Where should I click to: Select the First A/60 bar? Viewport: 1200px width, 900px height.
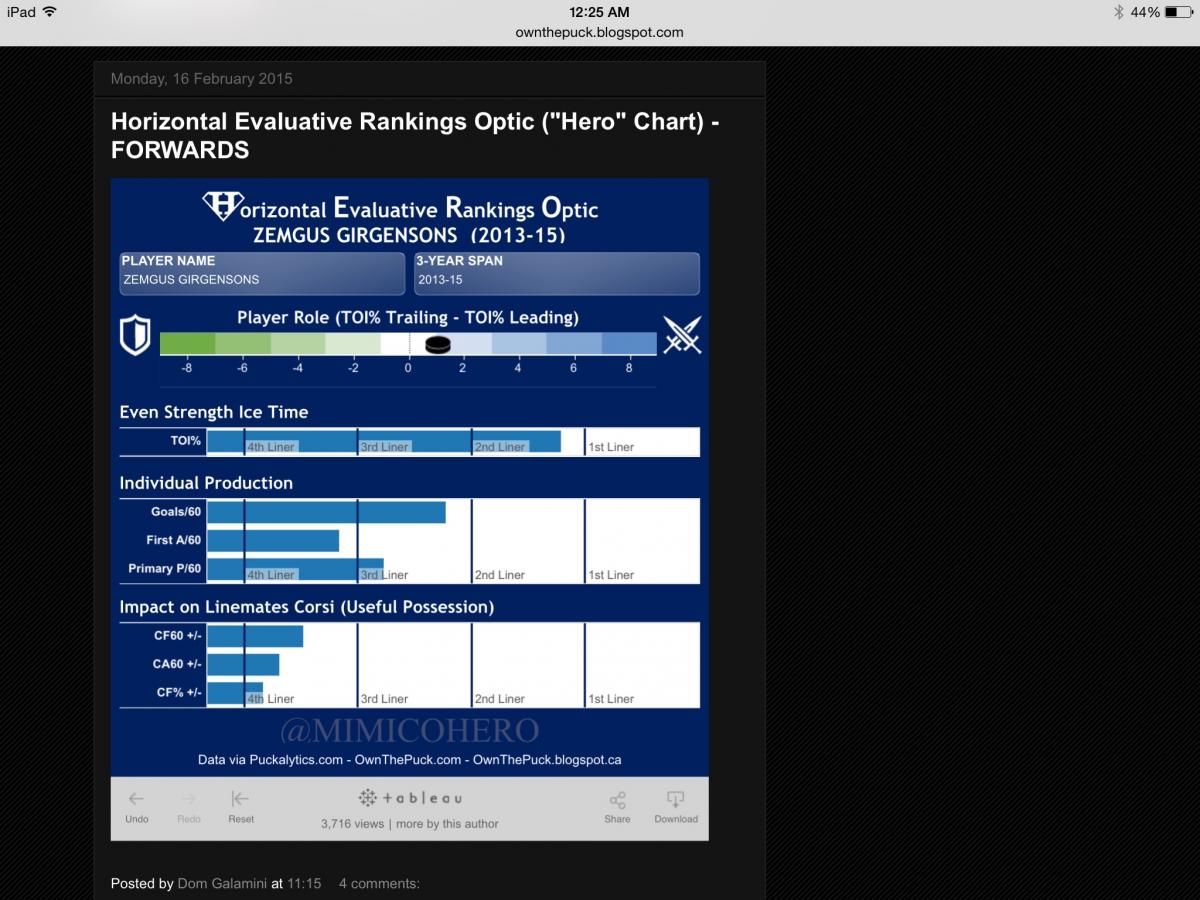(x=273, y=541)
